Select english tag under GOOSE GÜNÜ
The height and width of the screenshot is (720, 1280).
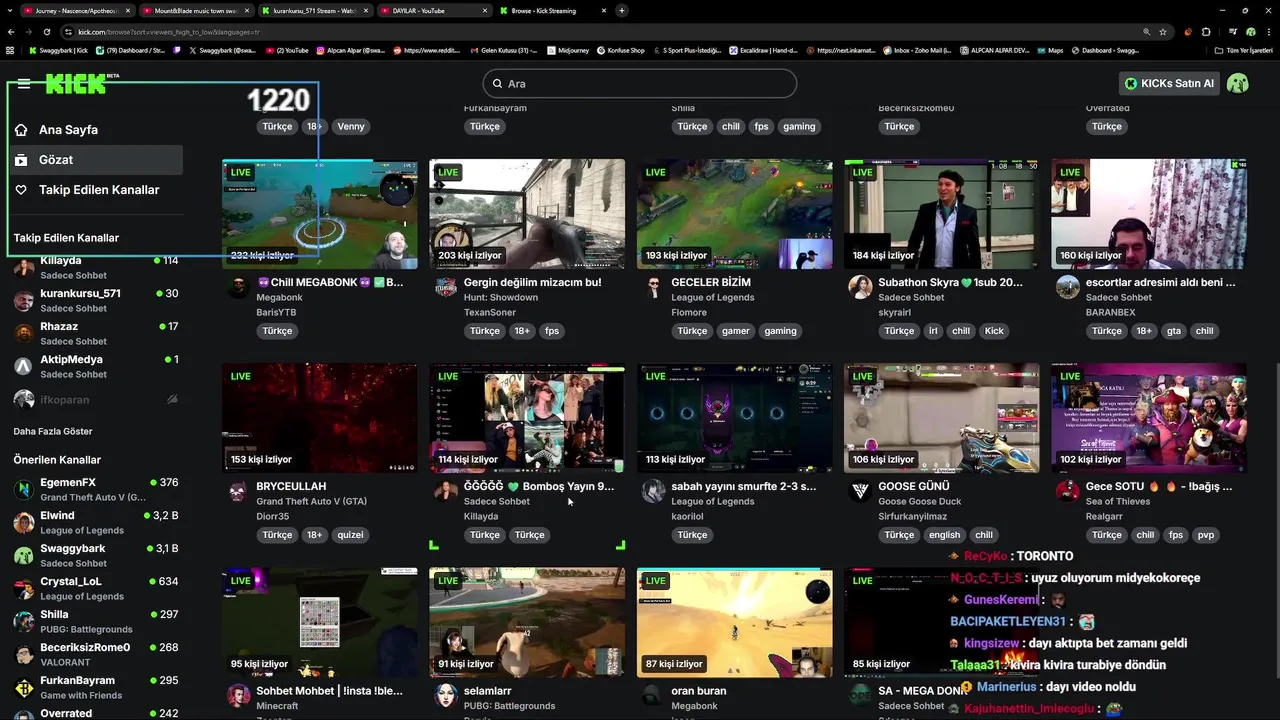[x=944, y=535]
